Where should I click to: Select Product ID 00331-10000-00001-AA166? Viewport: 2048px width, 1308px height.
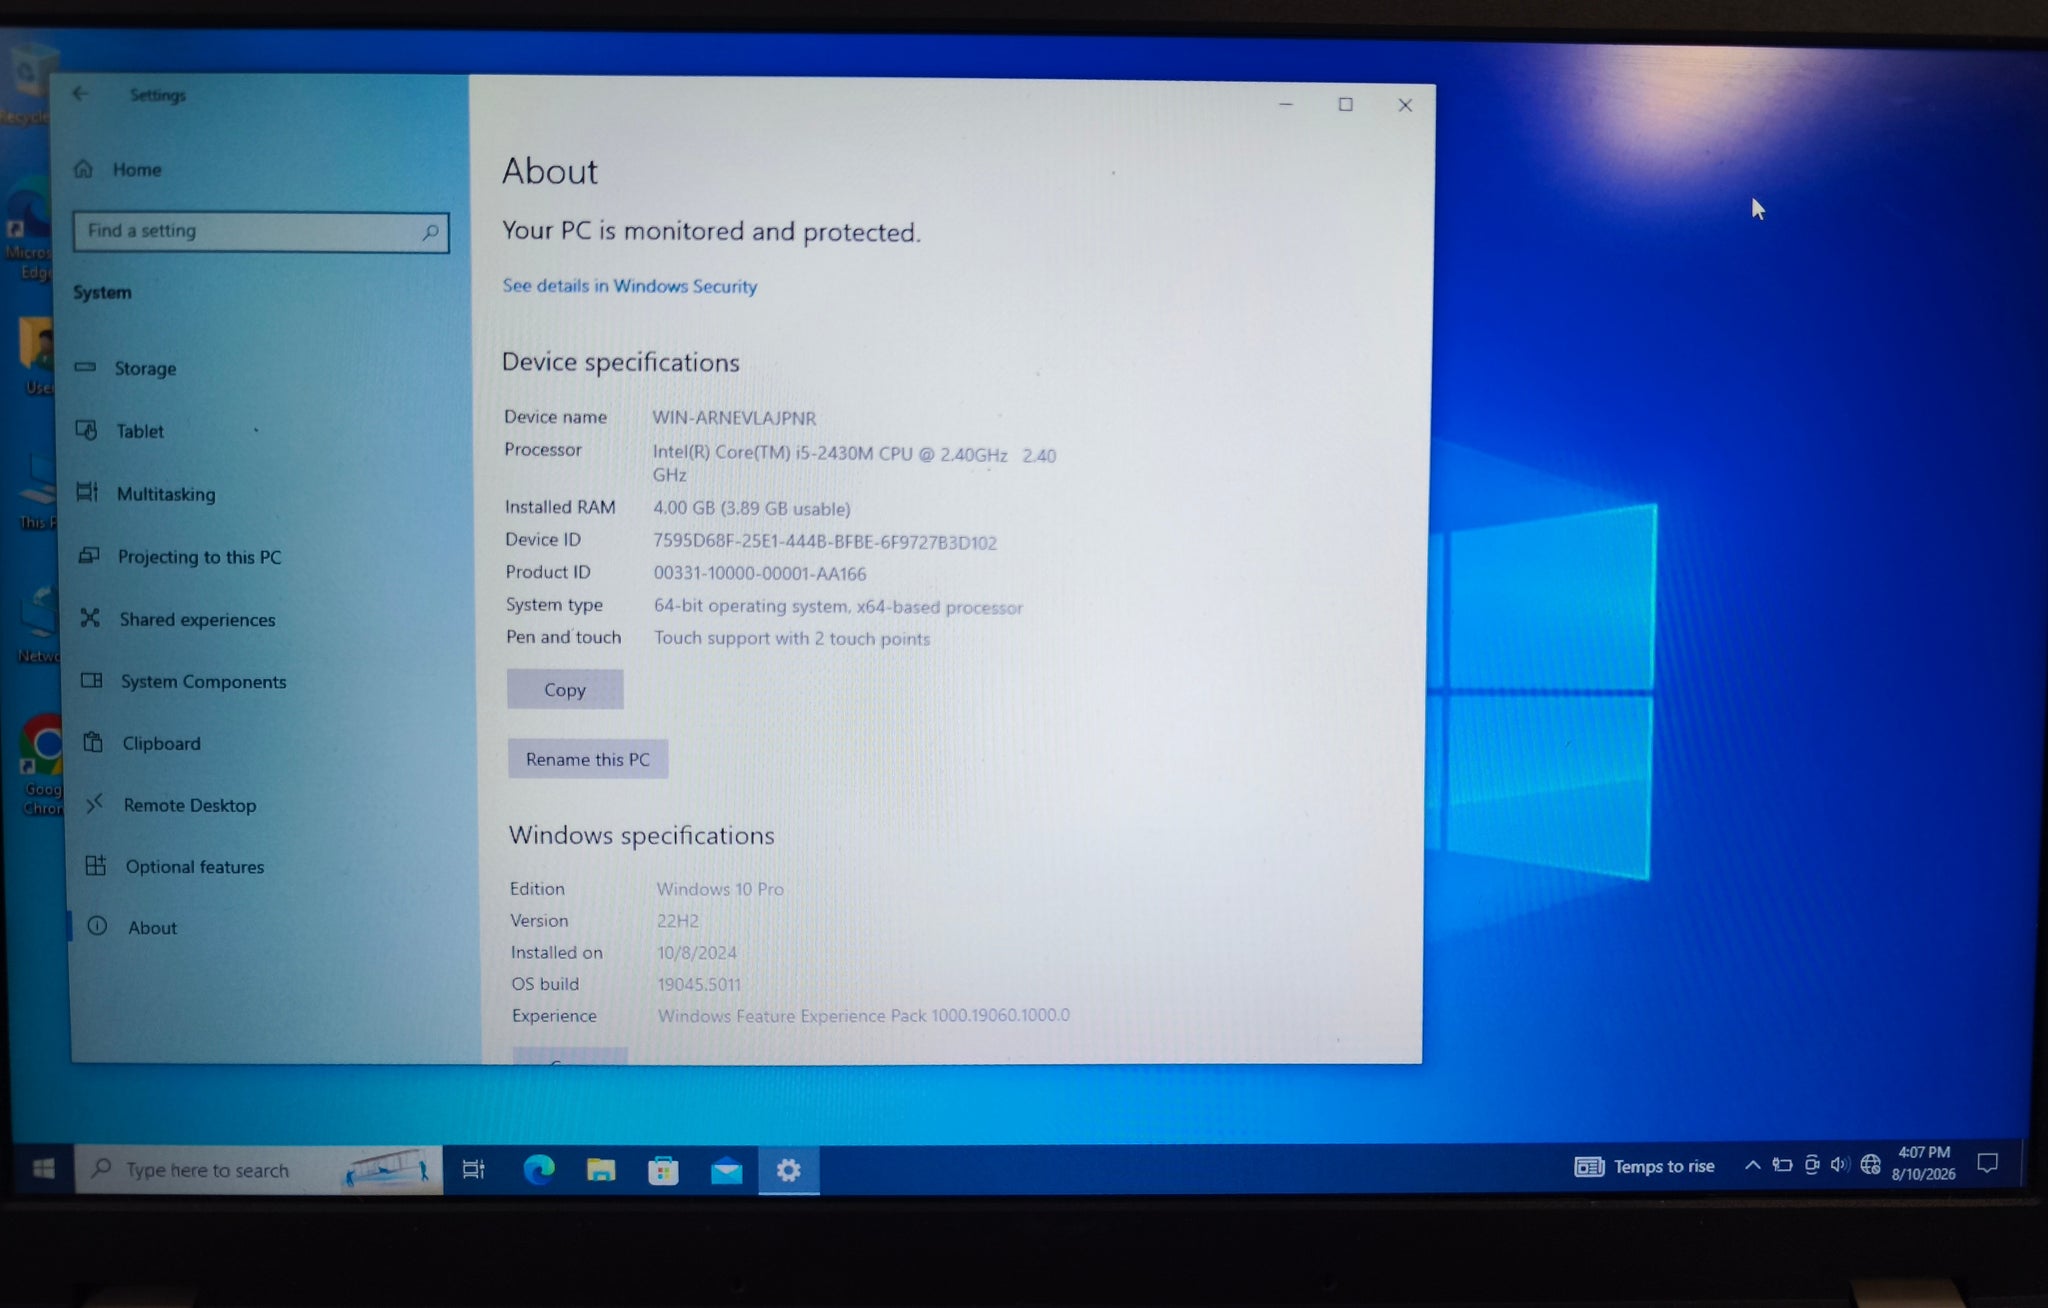(760, 574)
